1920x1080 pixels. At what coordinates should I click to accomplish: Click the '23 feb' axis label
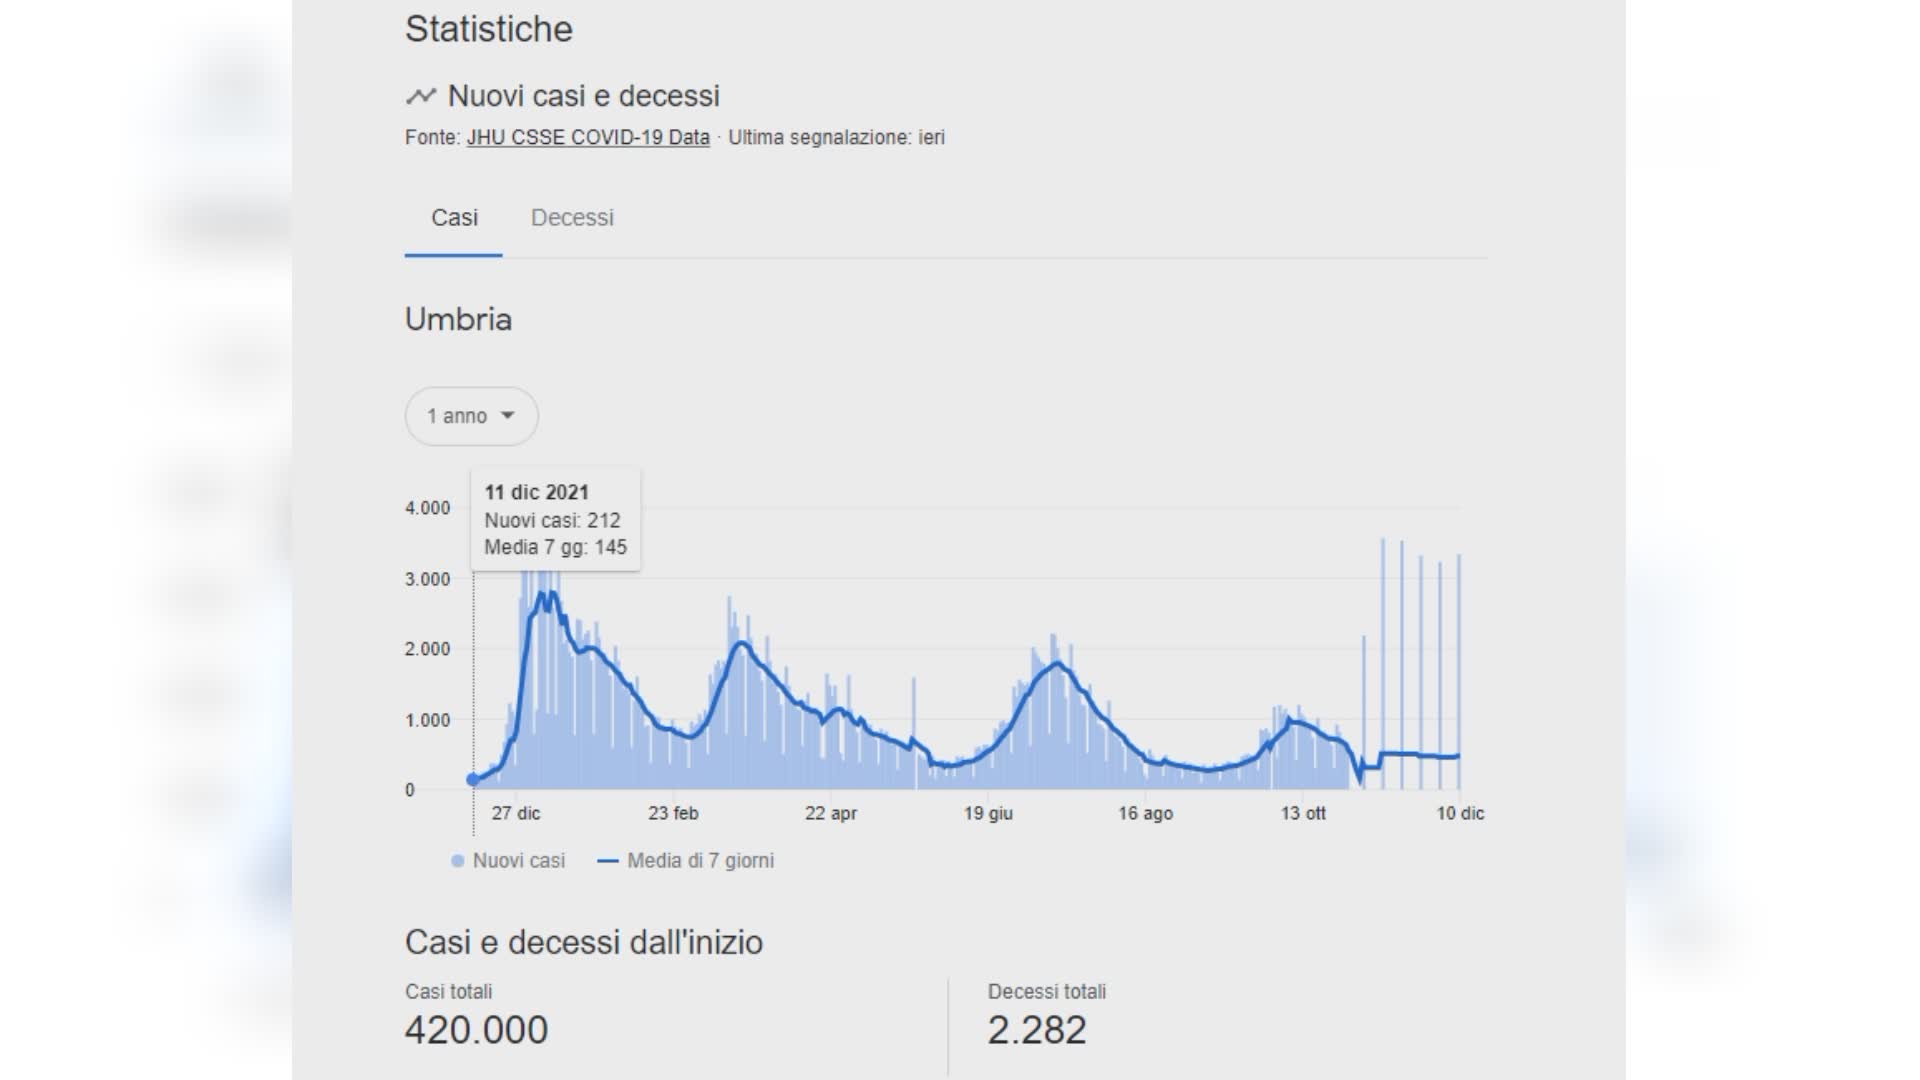(x=673, y=814)
